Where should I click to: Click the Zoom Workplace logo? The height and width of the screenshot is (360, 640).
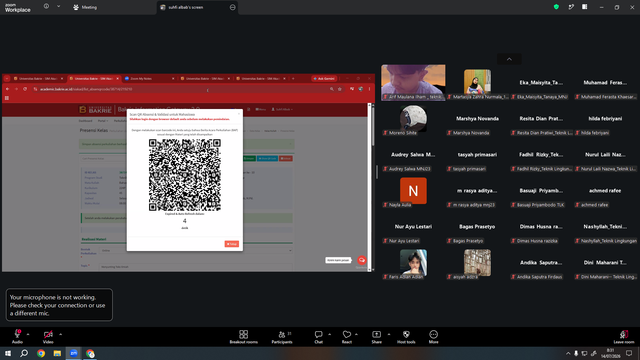click(x=18, y=8)
